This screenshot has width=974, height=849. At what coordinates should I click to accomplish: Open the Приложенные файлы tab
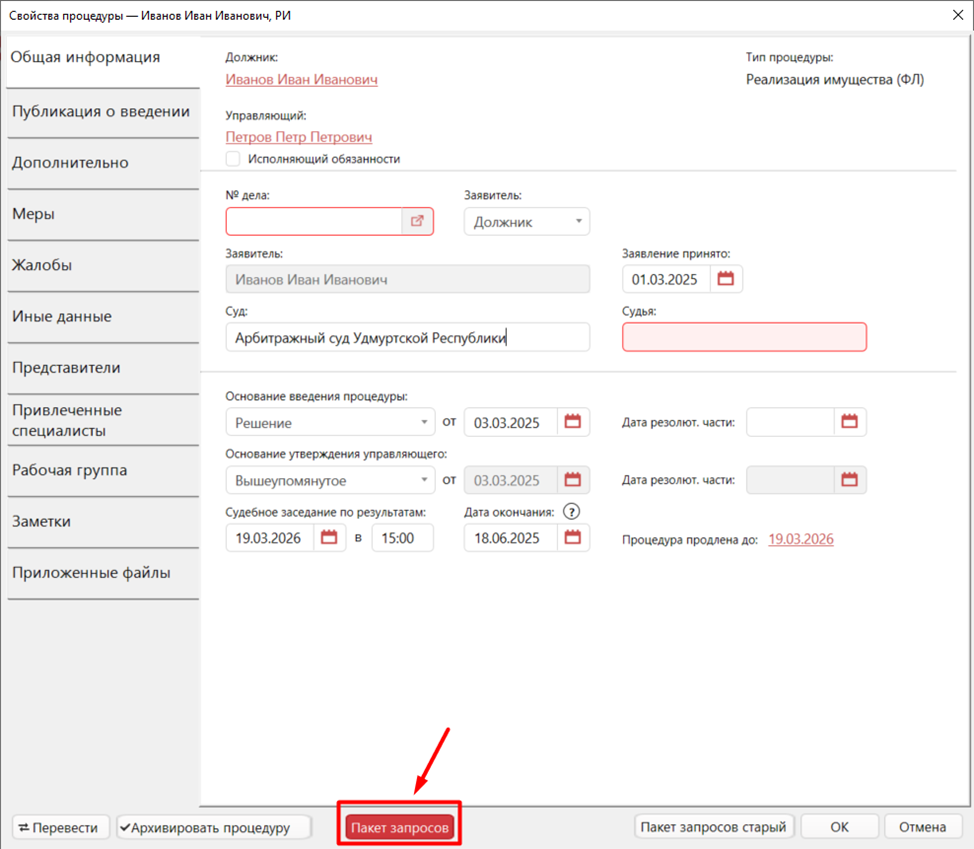pos(91,573)
